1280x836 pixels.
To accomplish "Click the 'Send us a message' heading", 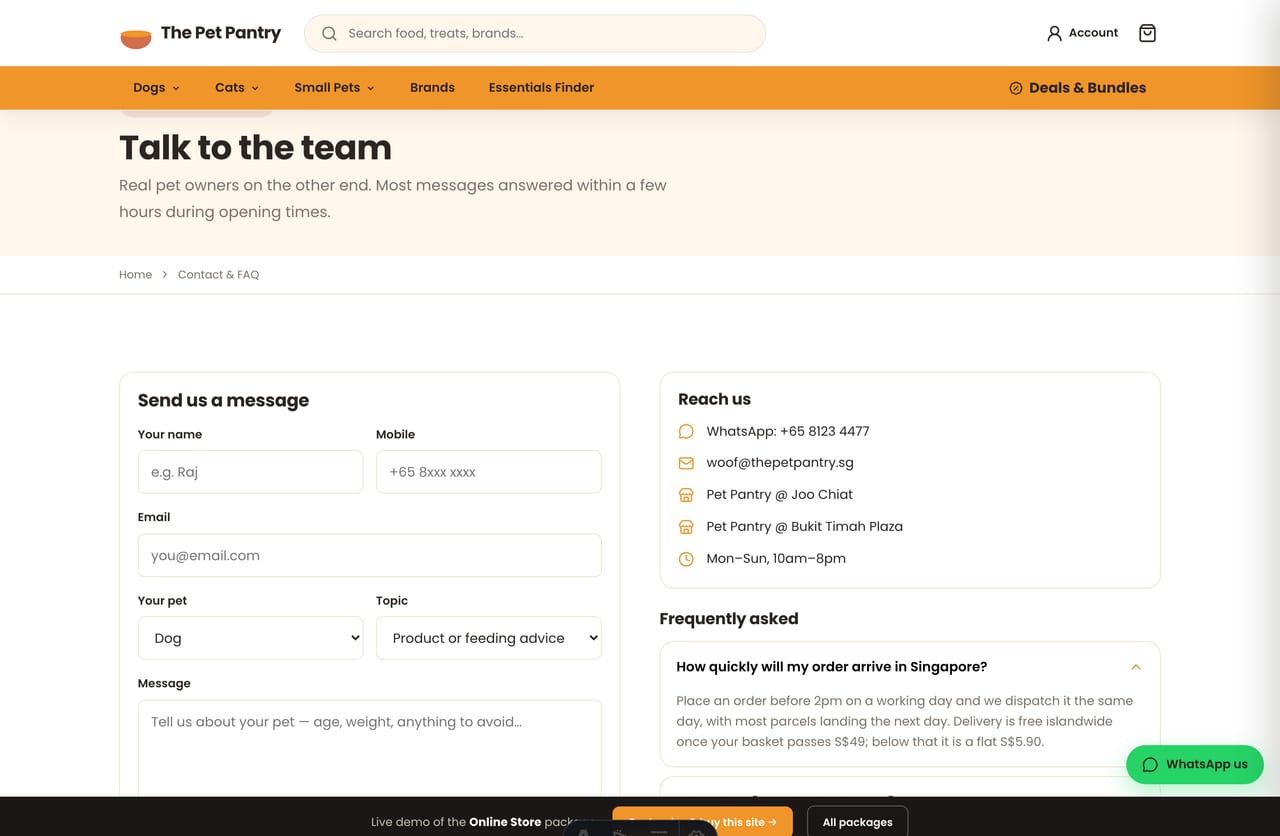I will pyautogui.click(x=223, y=400).
